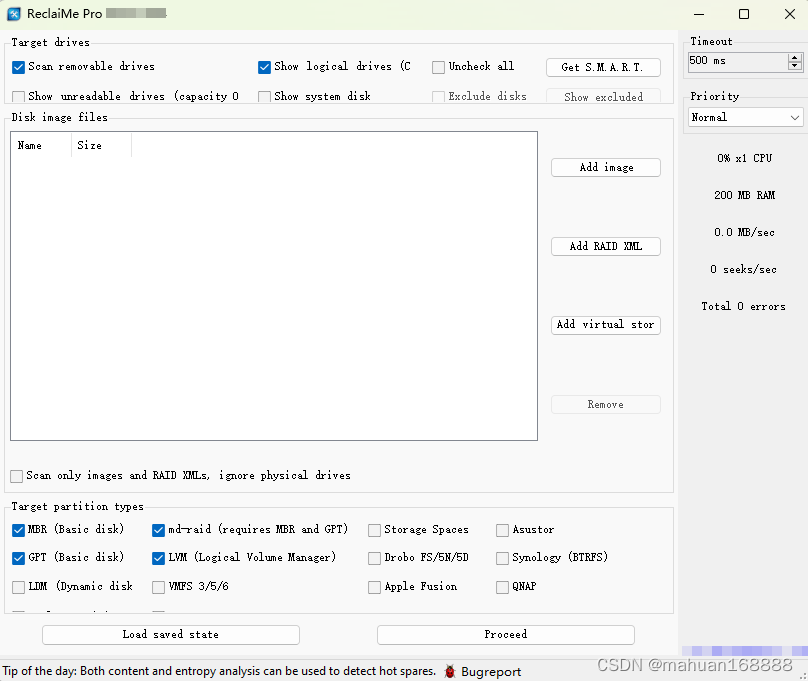
Task: Enable Scan only images and RAID XMLs
Action: click(16, 476)
